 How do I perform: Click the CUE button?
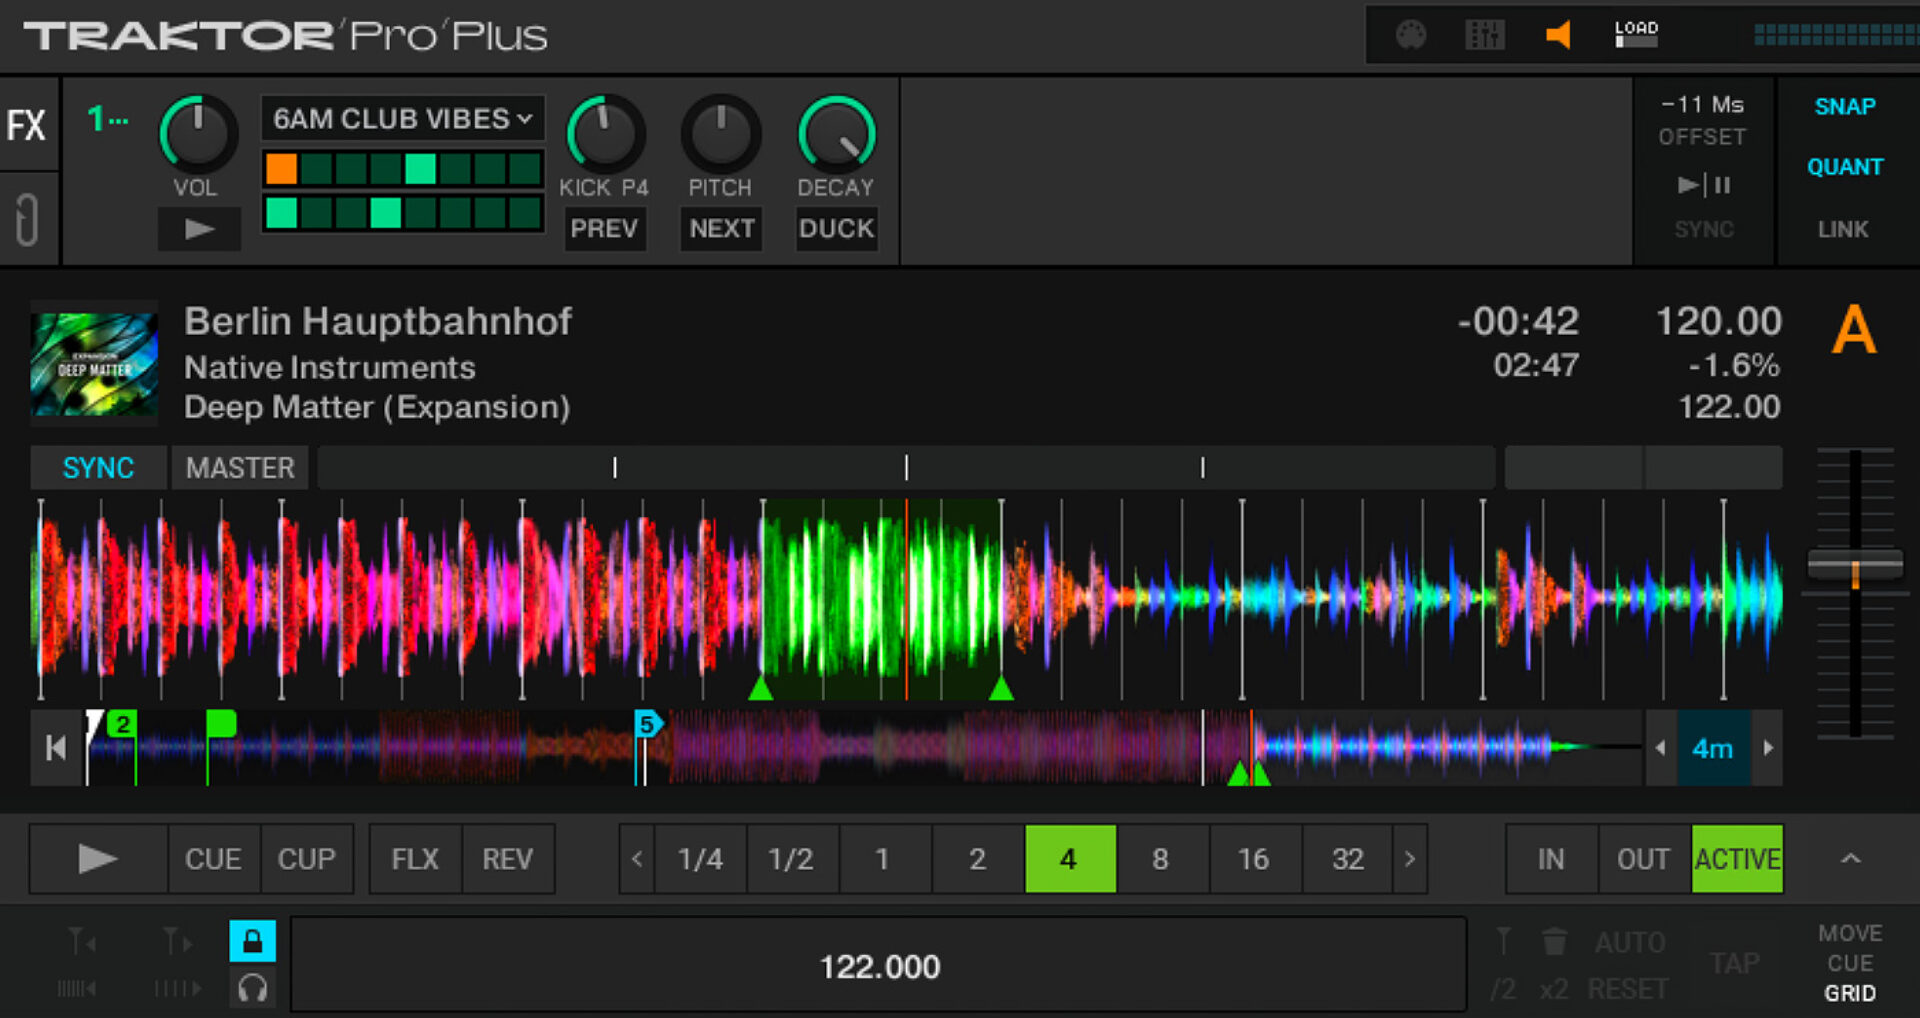(x=213, y=859)
